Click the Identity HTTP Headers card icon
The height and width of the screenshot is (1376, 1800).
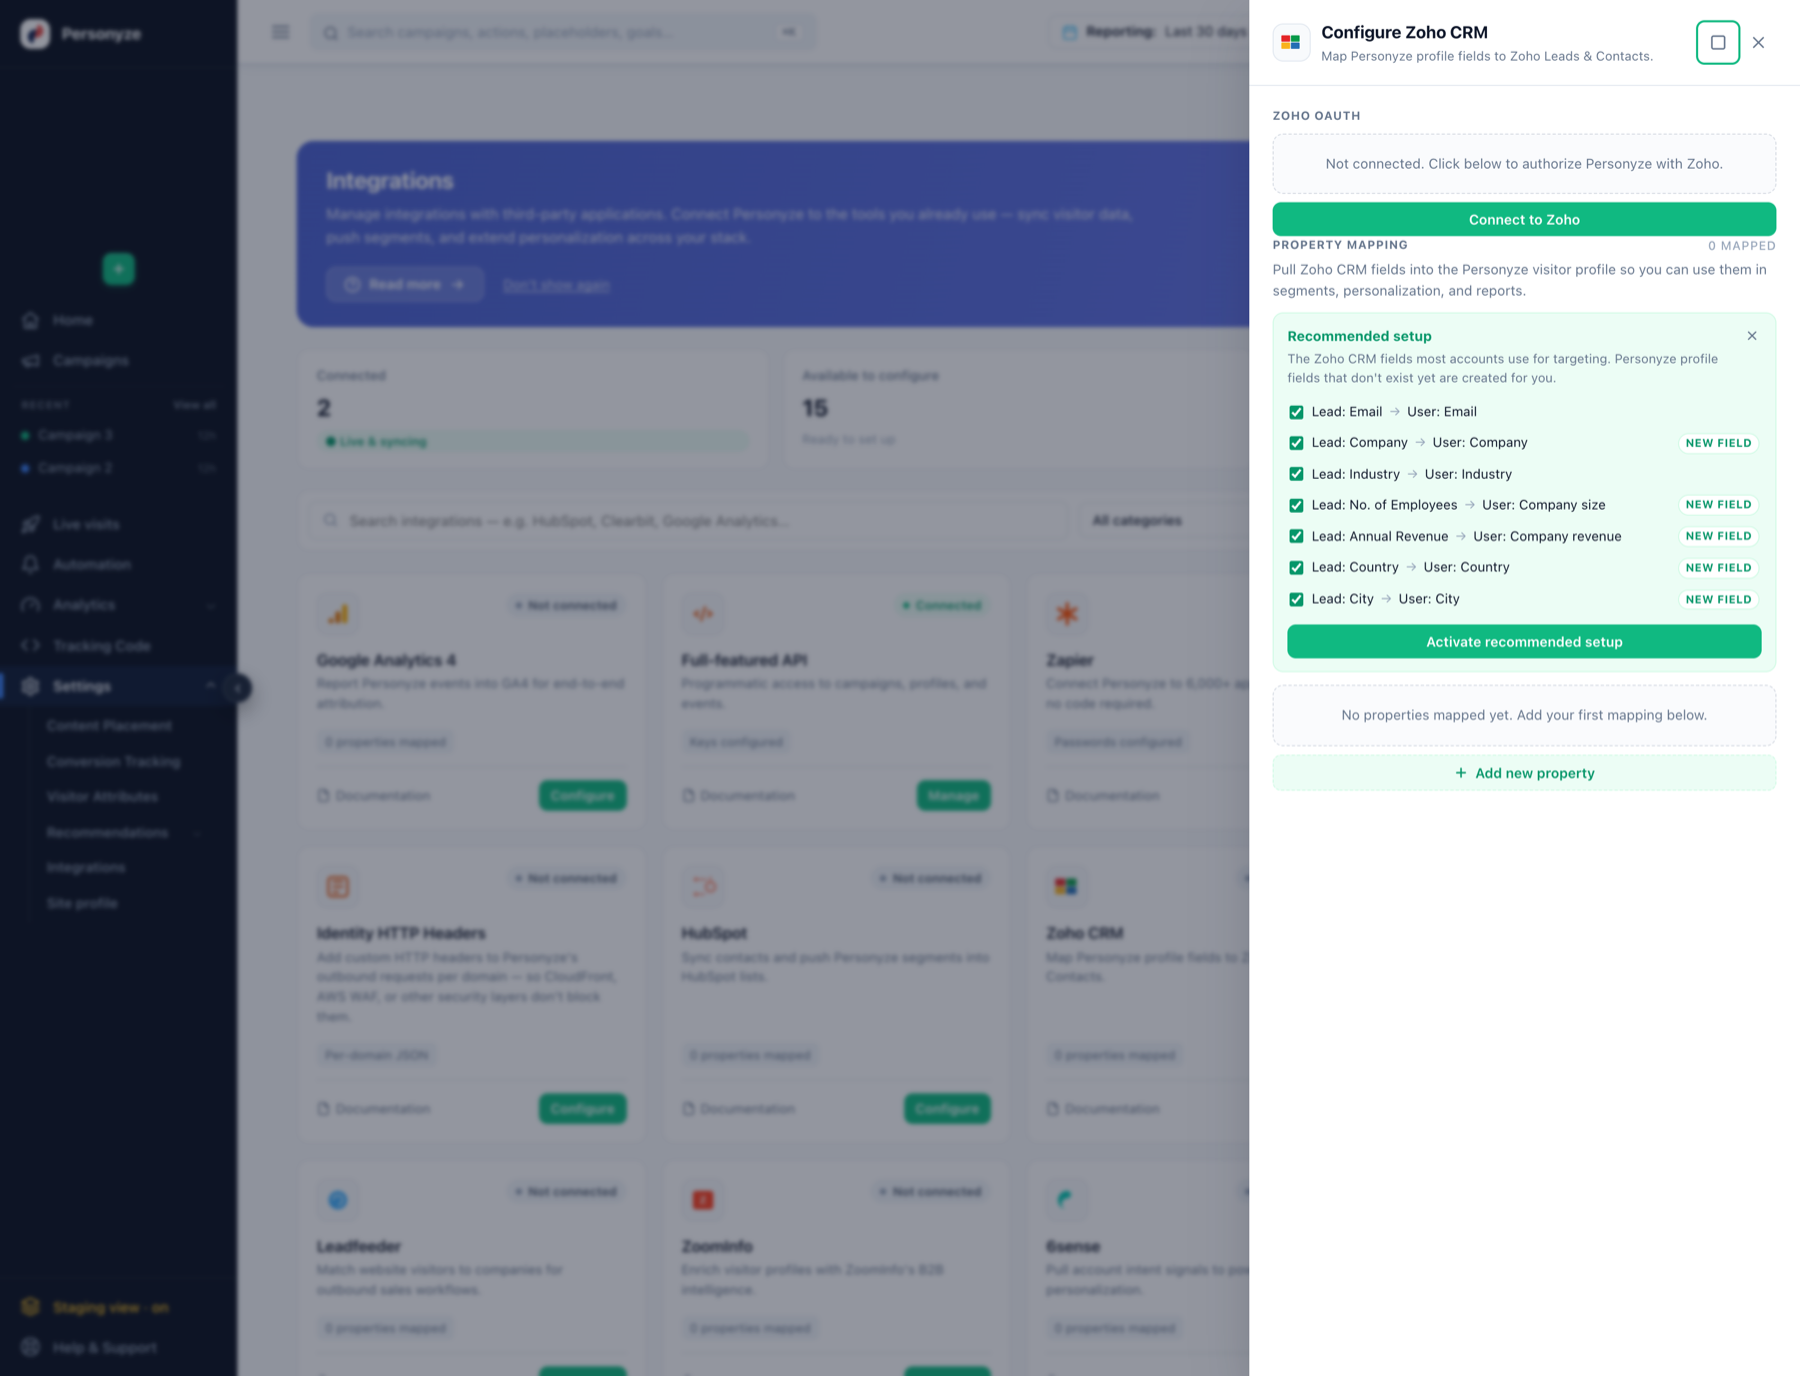(338, 886)
